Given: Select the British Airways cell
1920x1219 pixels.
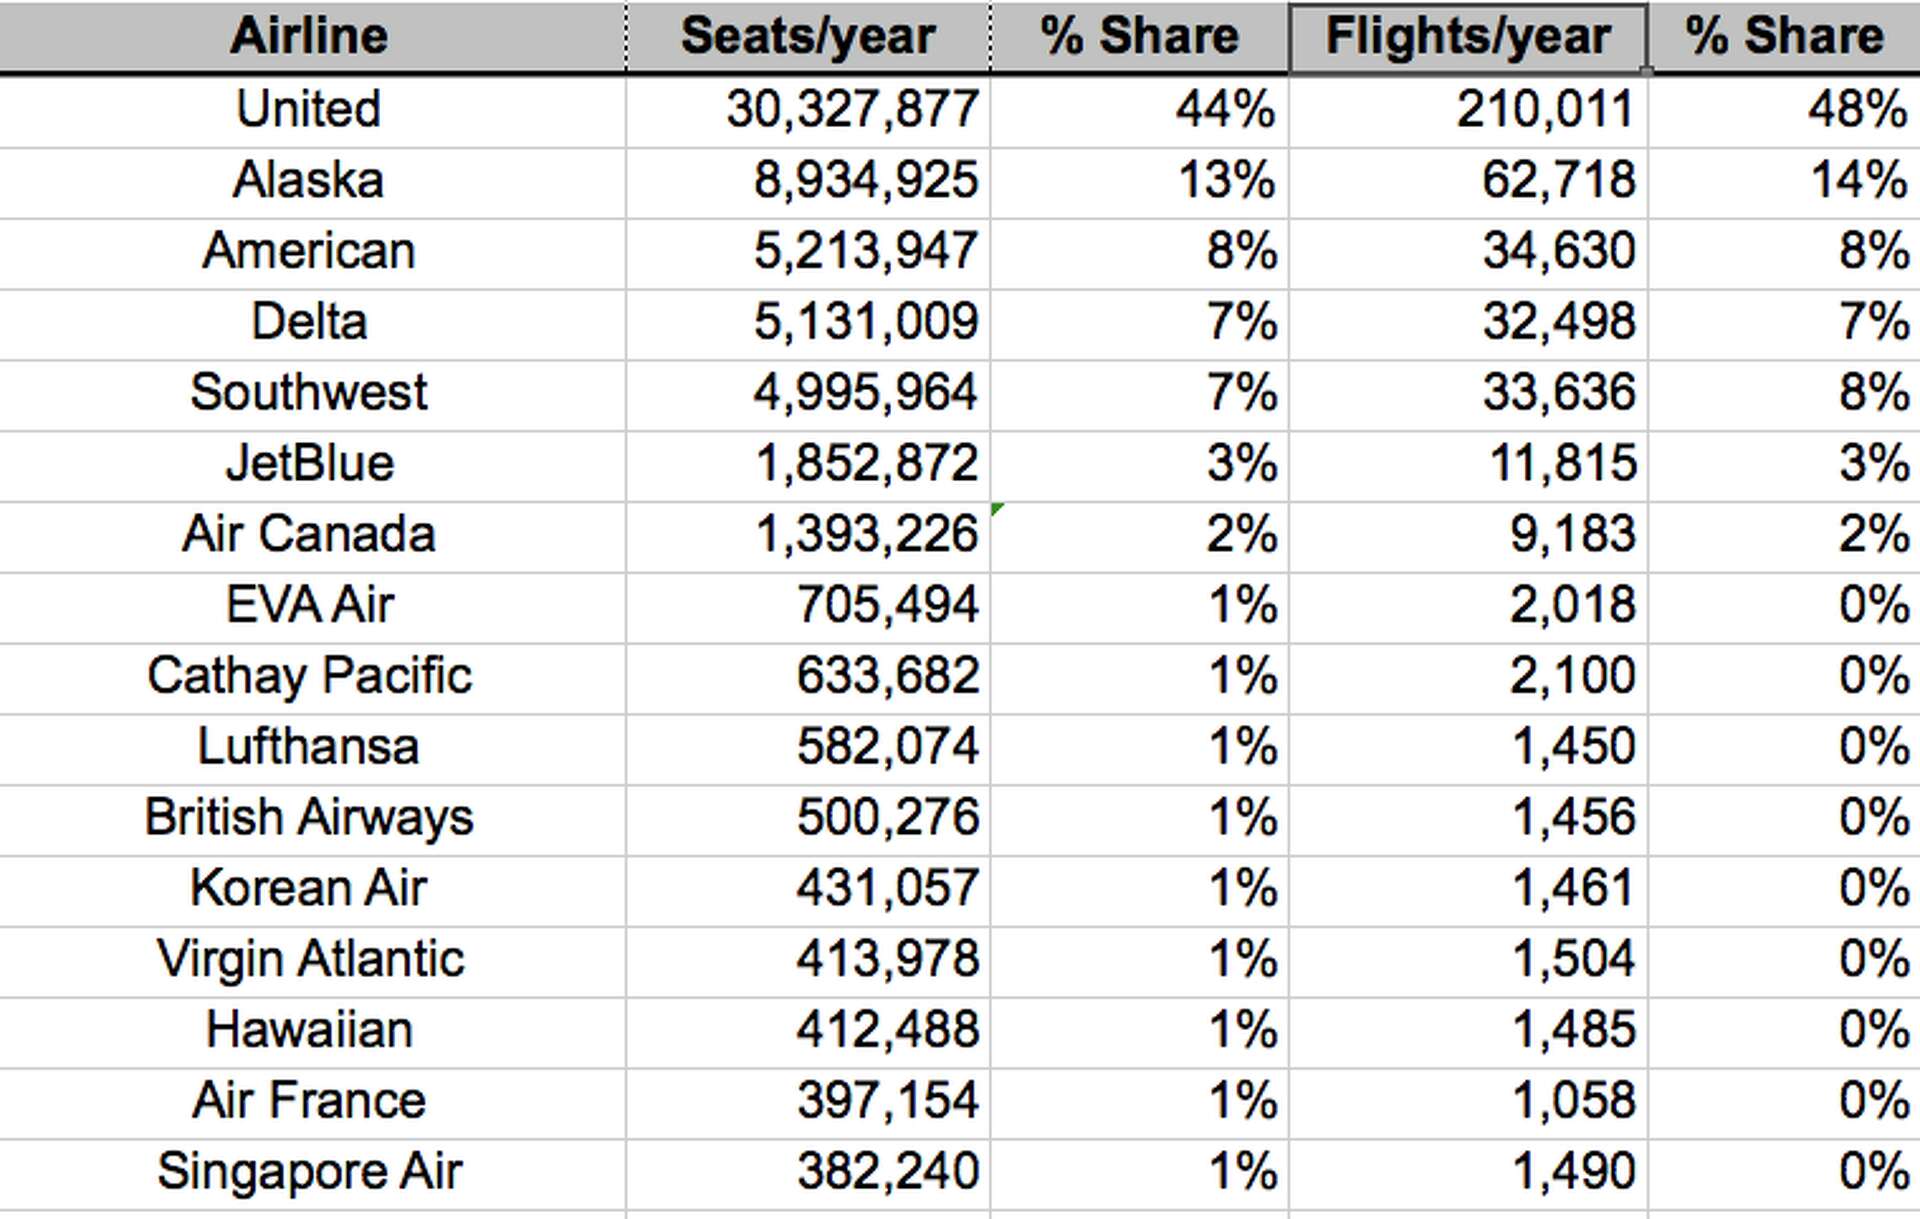Looking at the screenshot, I should [312, 819].
